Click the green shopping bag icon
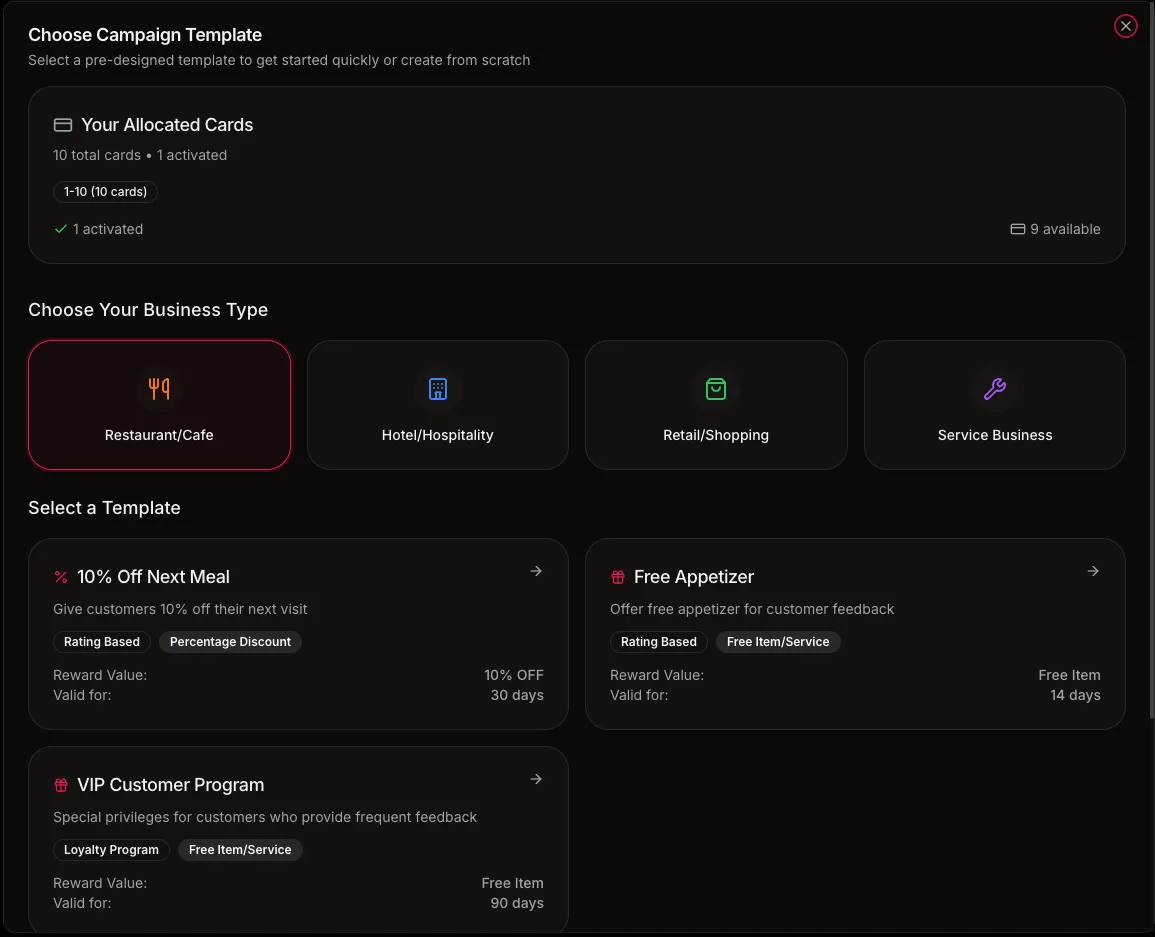The image size is (1155, 937). pyautogui.click(x=716, y=389)
